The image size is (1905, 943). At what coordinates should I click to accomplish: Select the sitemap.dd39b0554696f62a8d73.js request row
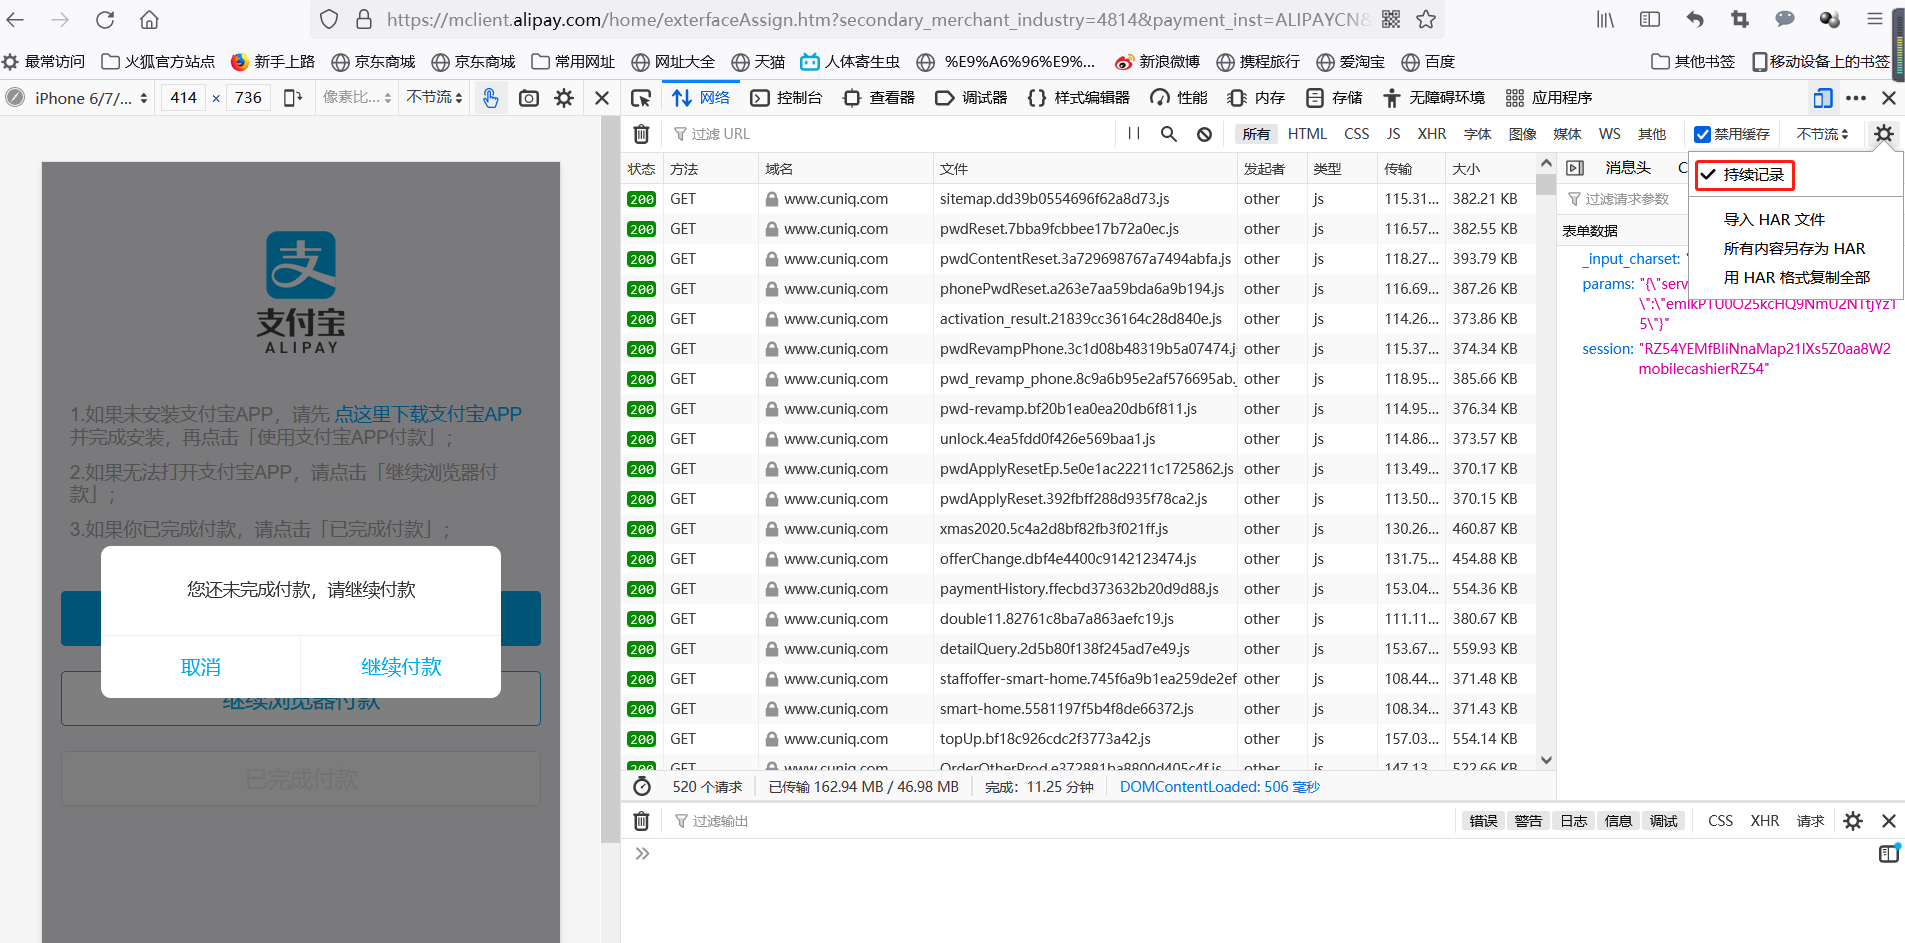1080,199
